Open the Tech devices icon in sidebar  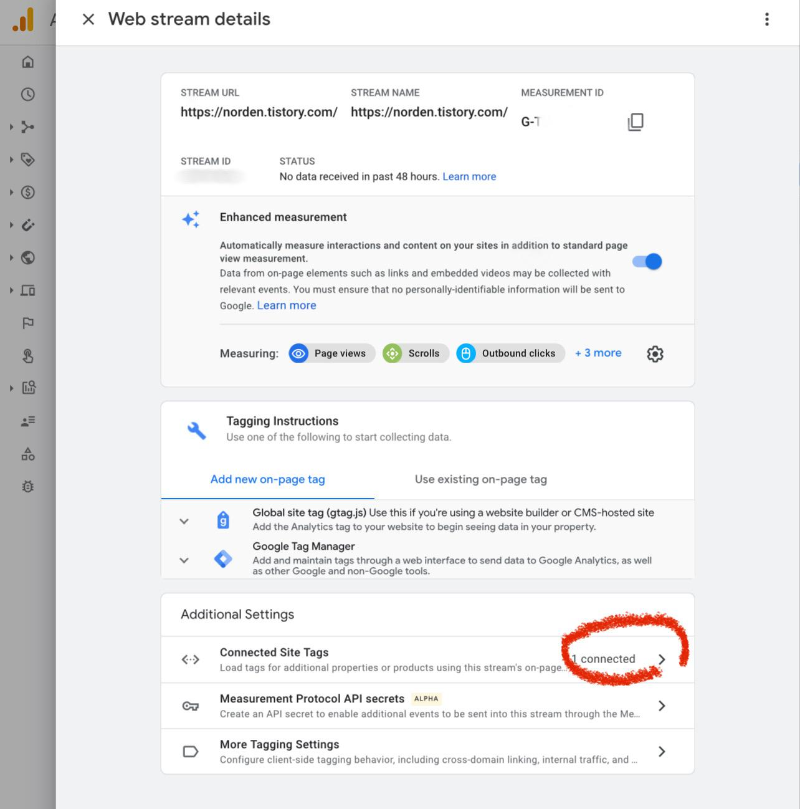point(28,290)
